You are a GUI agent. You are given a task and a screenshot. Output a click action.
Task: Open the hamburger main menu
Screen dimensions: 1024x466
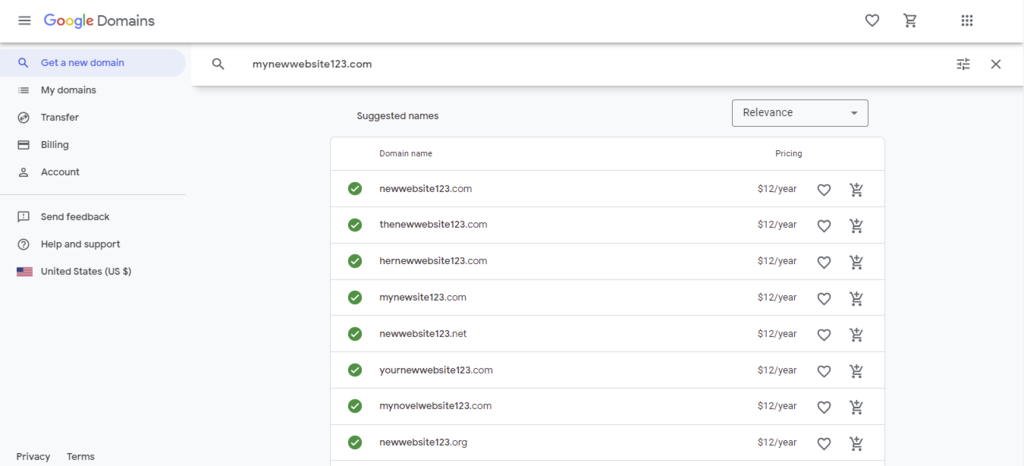pos(25,21)
